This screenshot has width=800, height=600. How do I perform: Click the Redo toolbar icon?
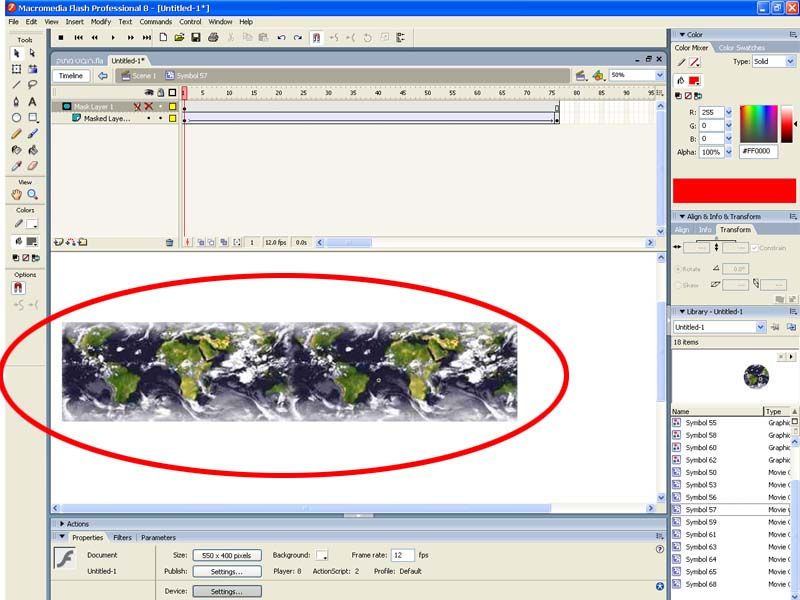[x=298, y=37]
